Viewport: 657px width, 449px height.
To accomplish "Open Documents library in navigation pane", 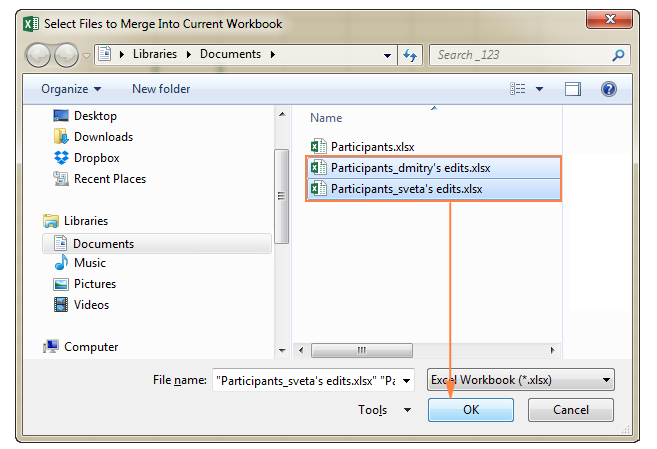I will (103, 243).
